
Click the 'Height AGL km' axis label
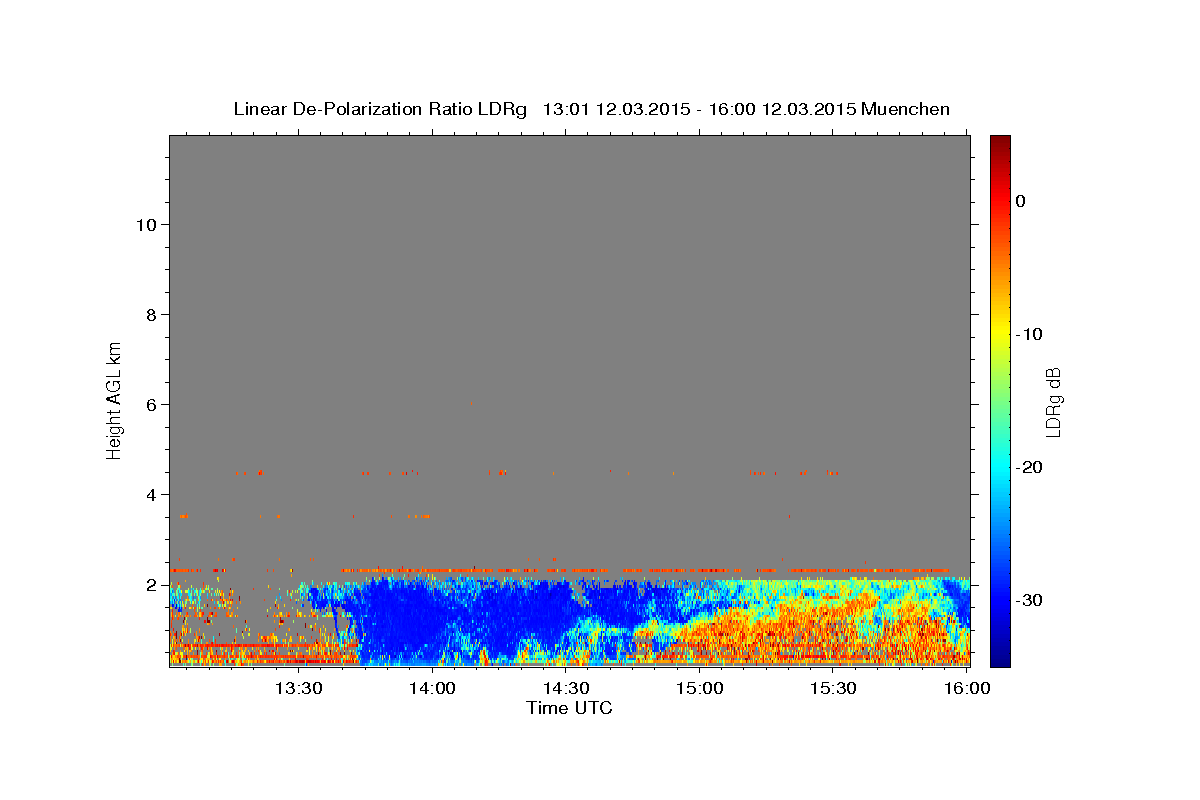coord(114,400)
